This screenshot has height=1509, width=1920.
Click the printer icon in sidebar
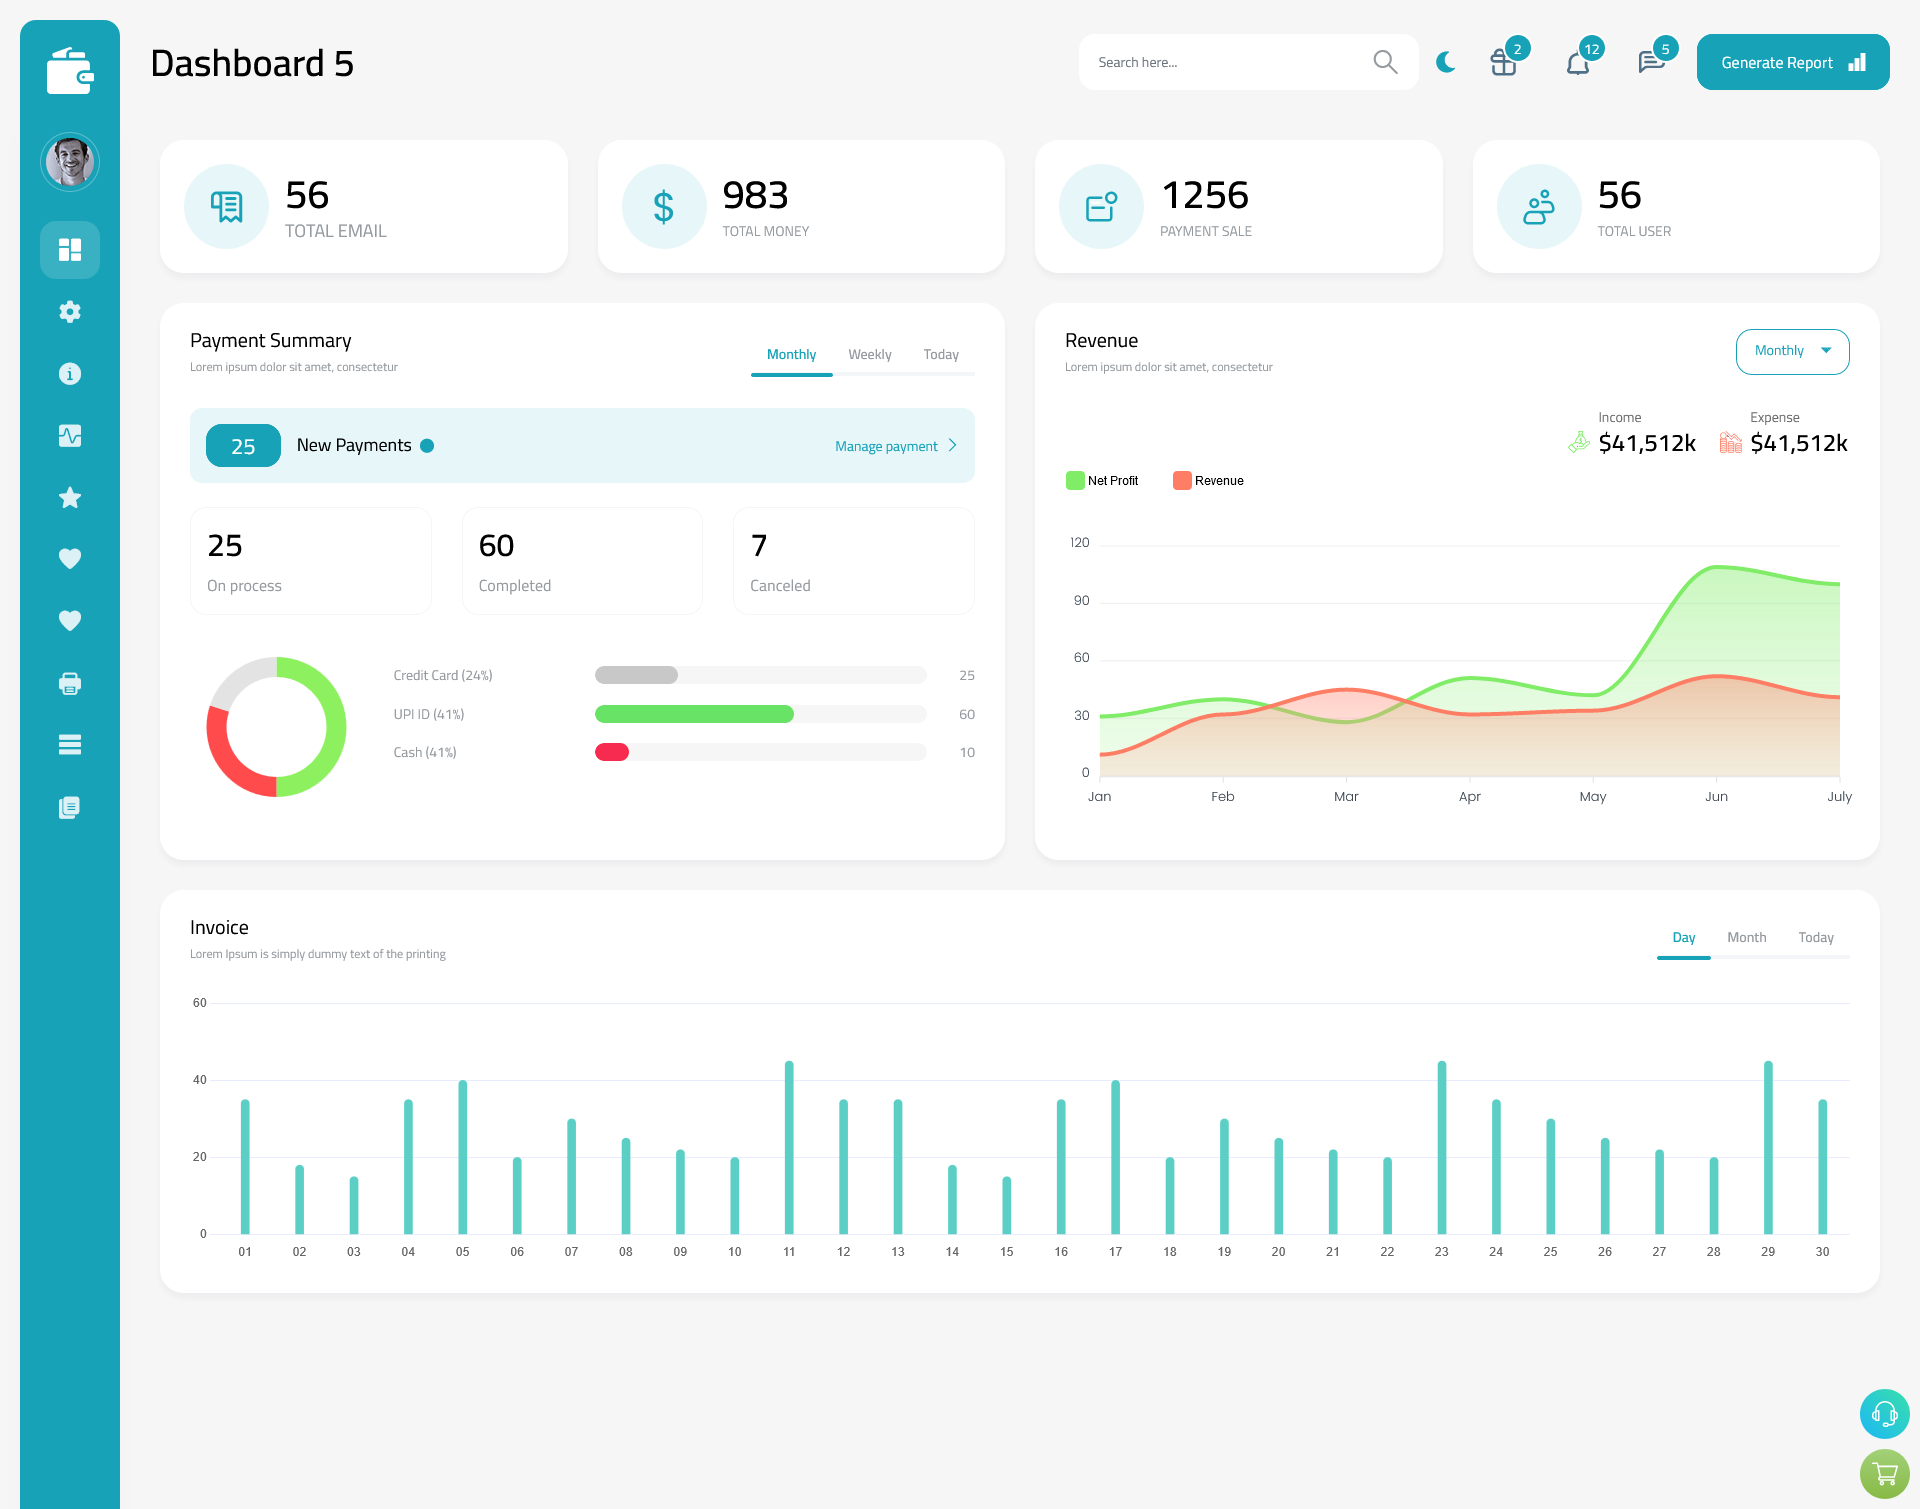pos(70,683)
